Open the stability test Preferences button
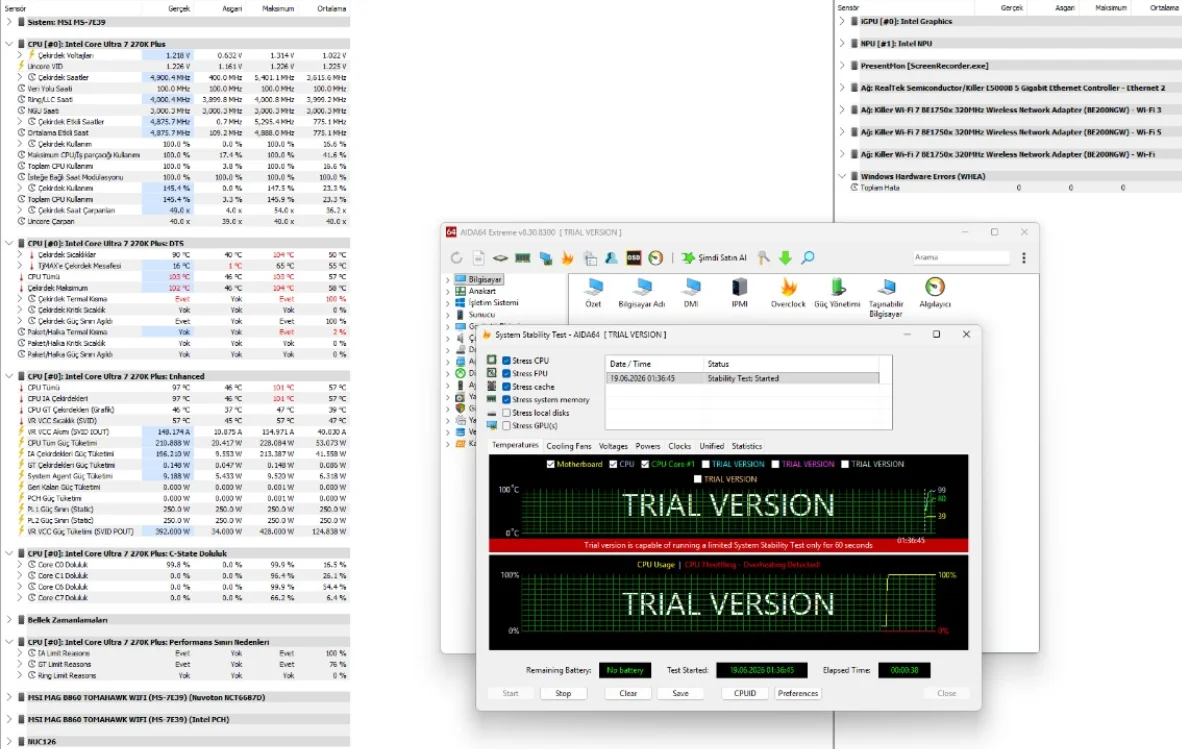 click(x=798, y=693)
